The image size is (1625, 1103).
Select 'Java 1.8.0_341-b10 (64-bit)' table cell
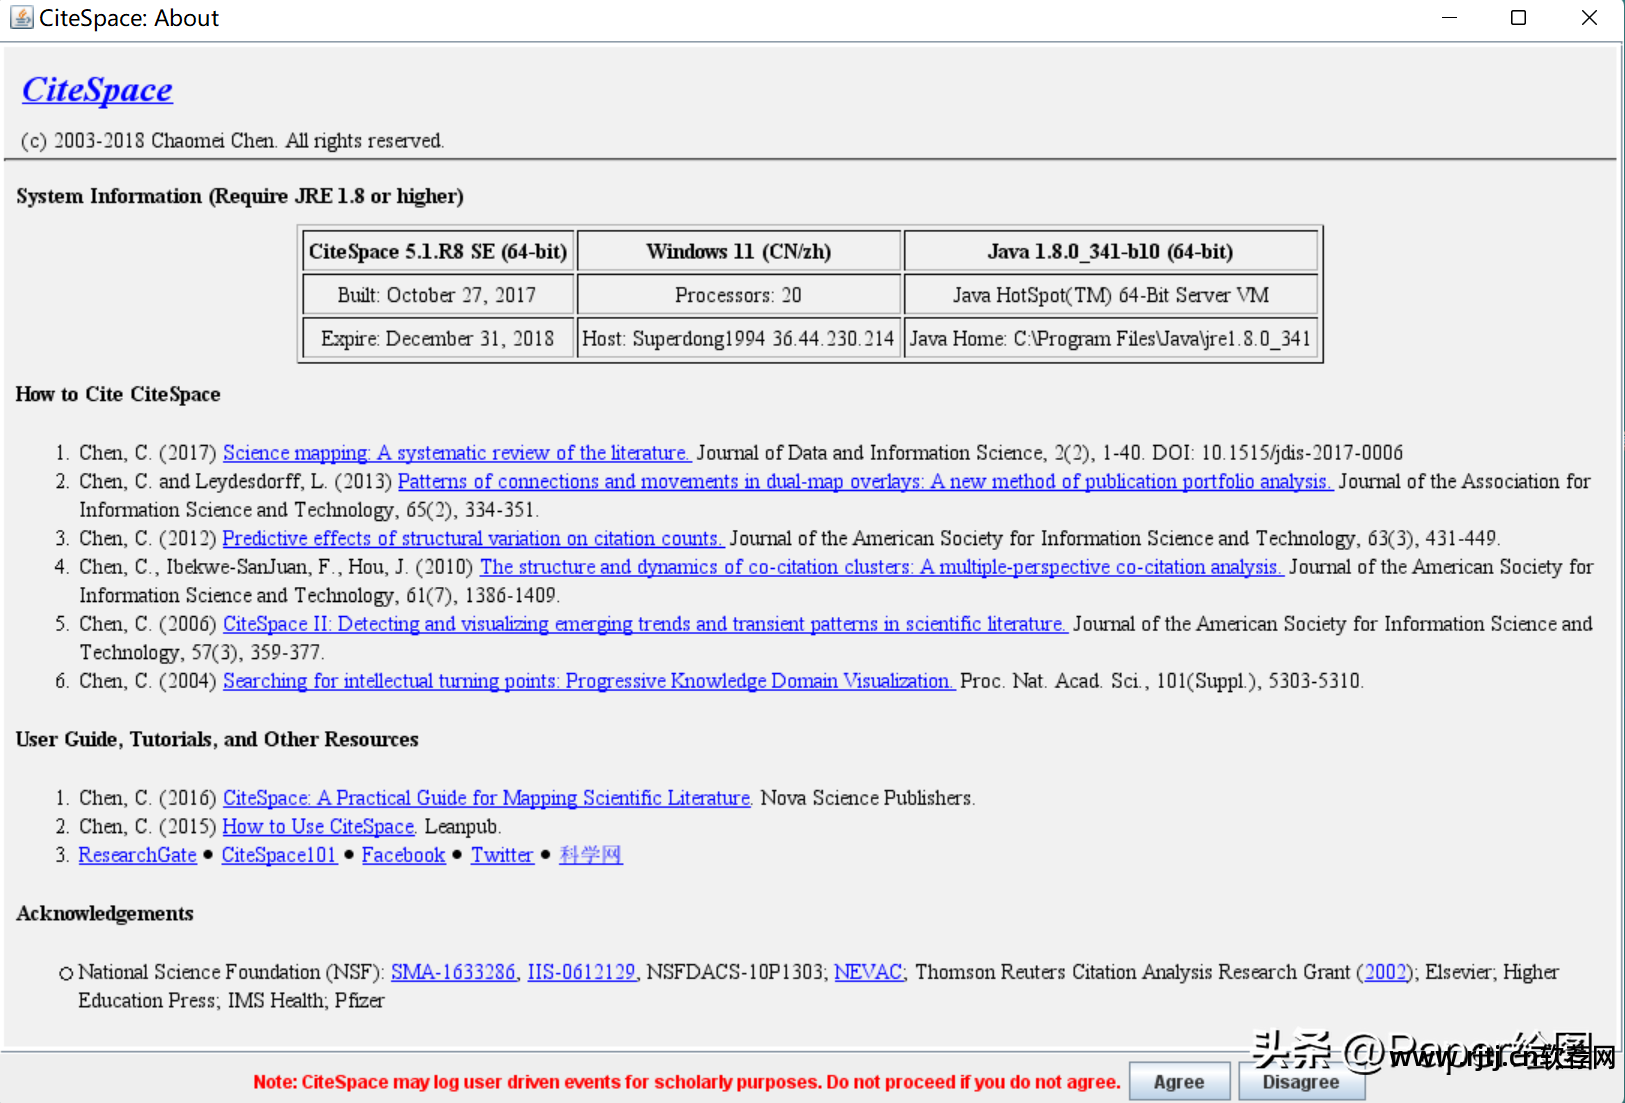1110,251
